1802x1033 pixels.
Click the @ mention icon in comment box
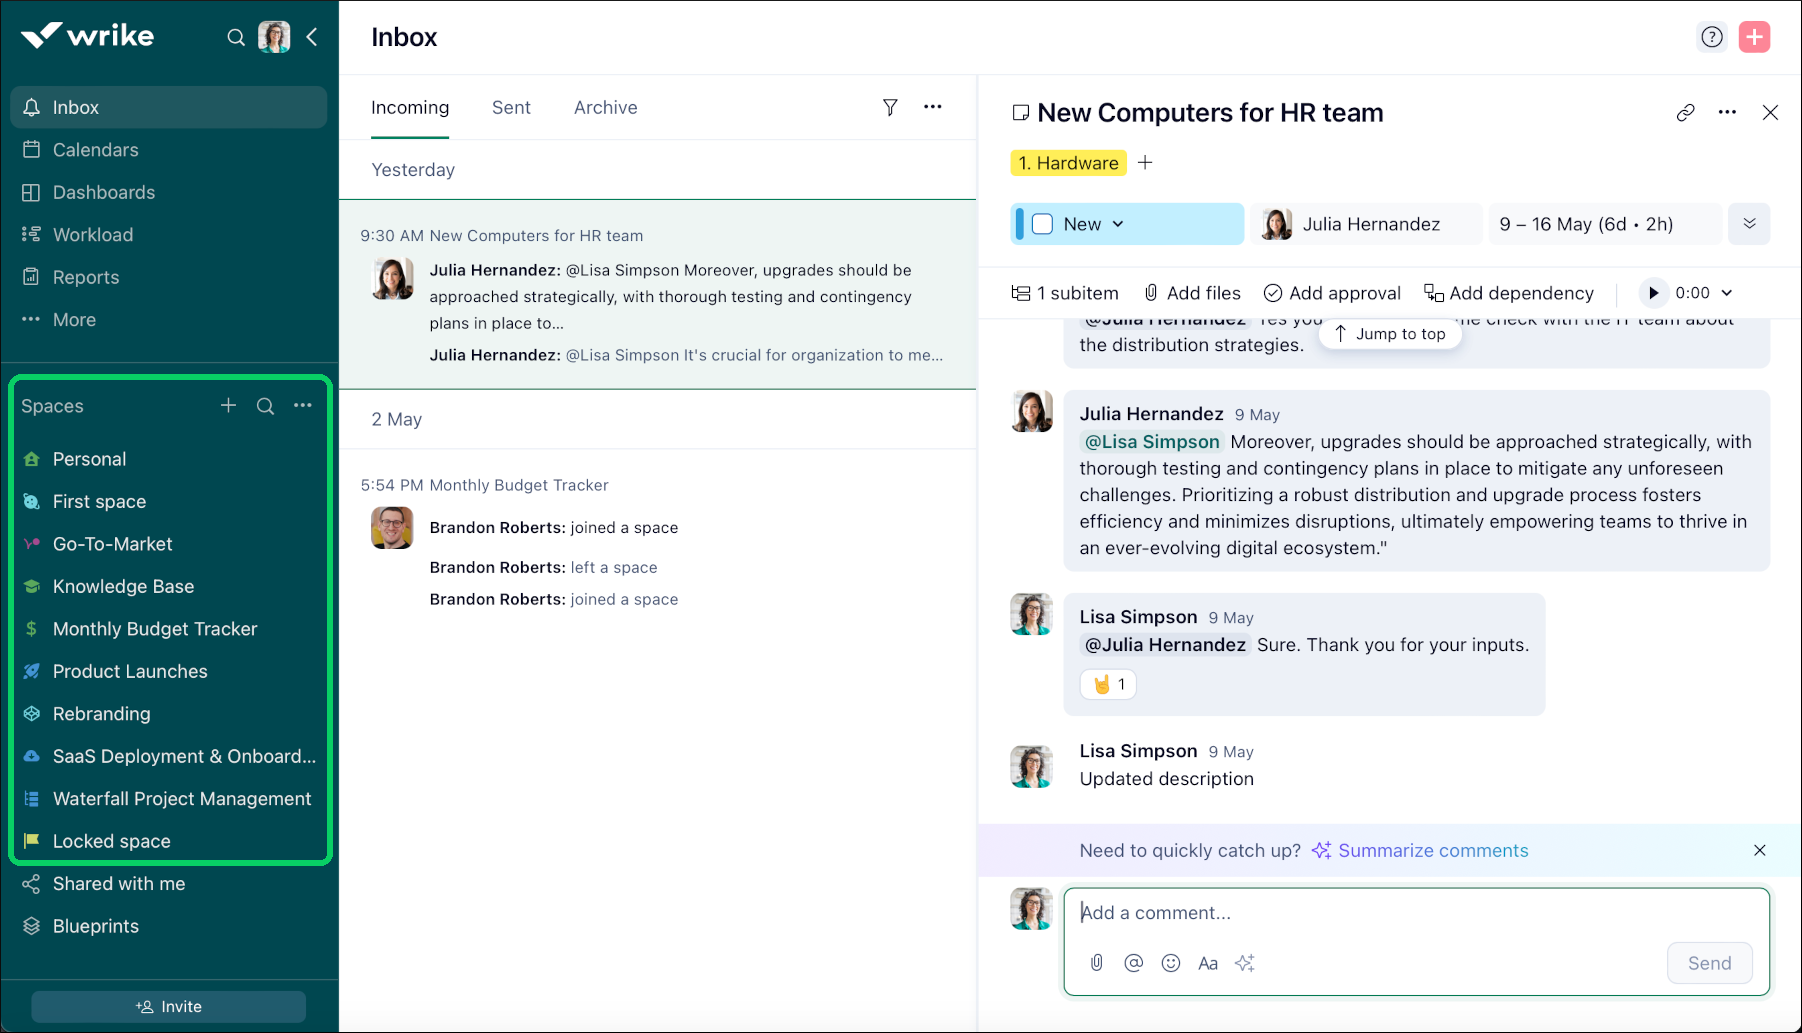tap(1133, 963)
